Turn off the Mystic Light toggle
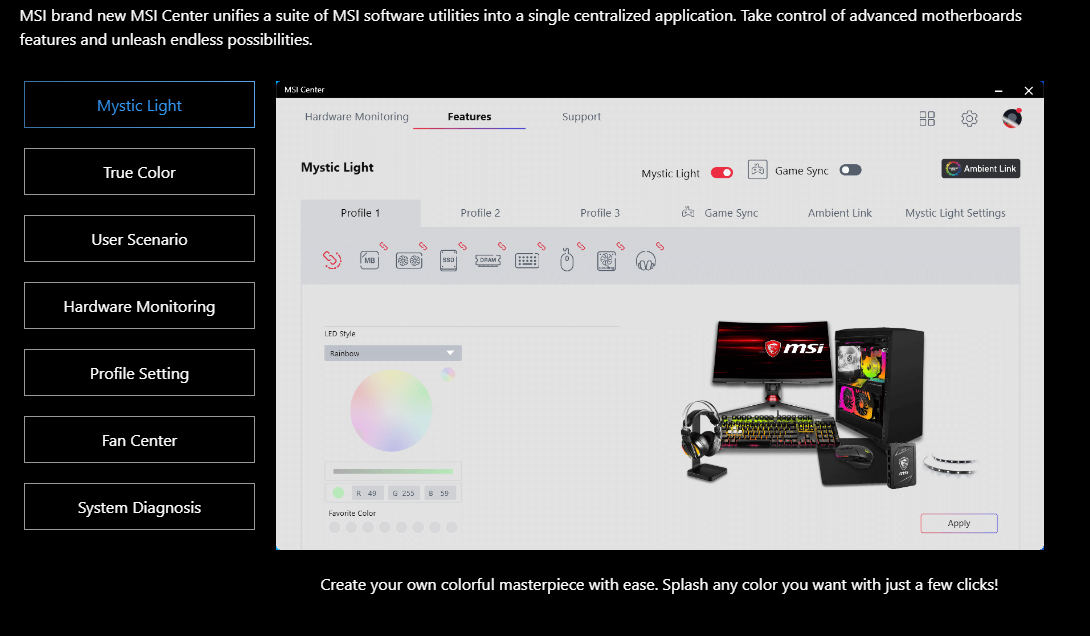 click(722, 172)
